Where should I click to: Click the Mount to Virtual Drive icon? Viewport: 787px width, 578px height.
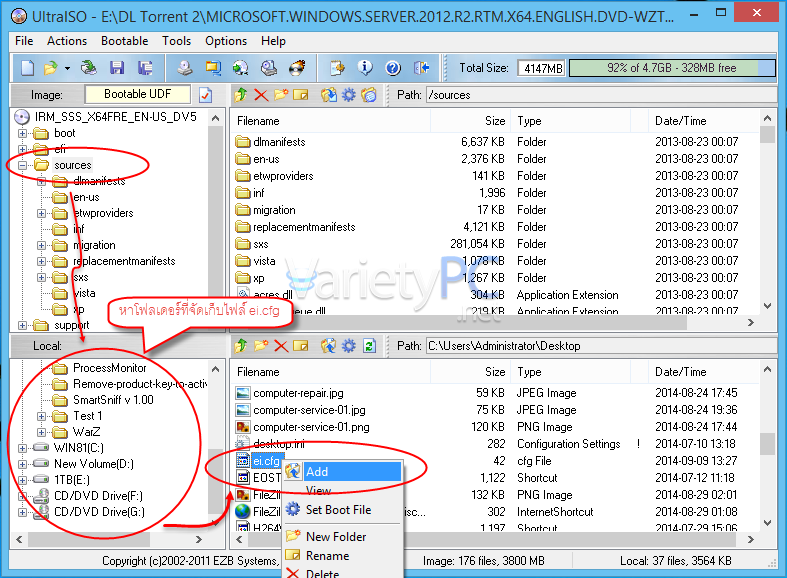269,68
